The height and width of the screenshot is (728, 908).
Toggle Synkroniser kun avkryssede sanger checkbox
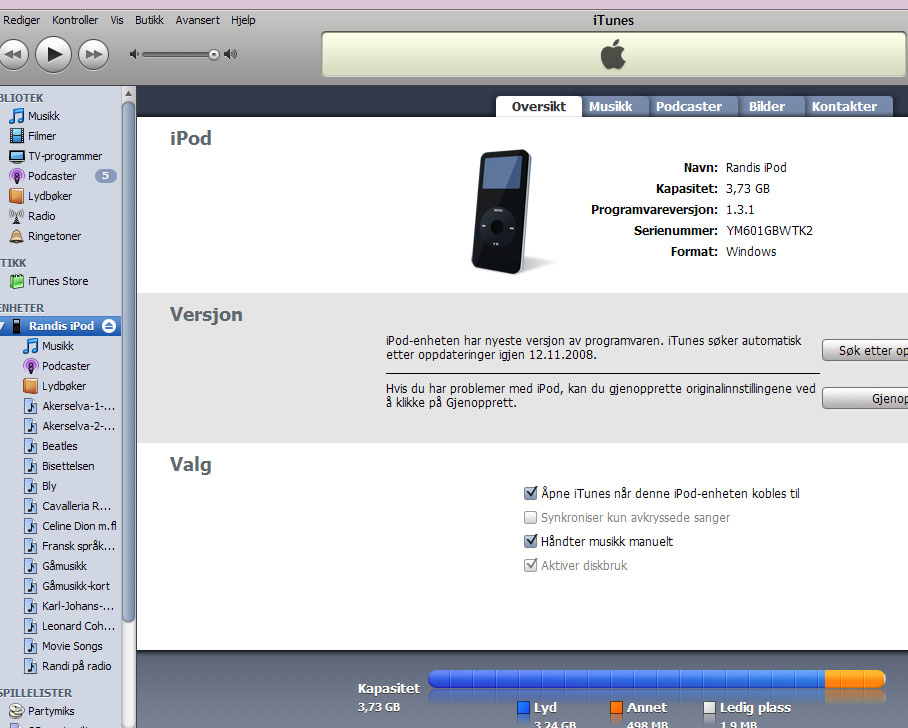tap(530, 517)
